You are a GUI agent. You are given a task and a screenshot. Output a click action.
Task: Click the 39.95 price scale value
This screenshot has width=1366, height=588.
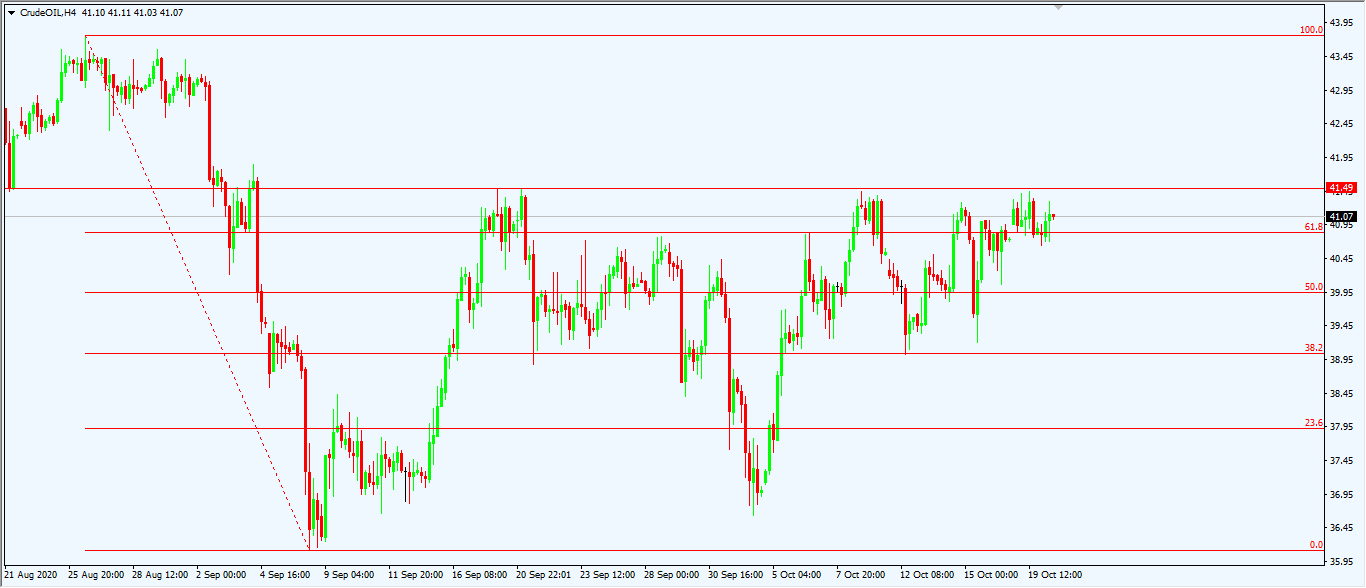coord(1342,293)
